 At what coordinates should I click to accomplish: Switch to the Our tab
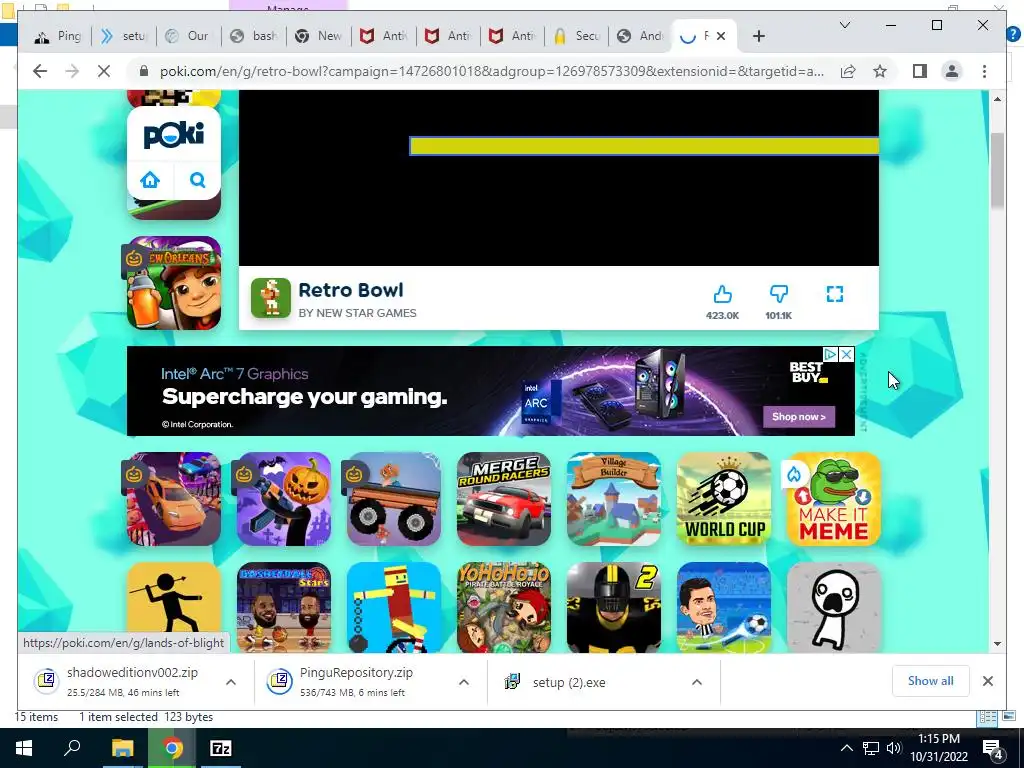188,36
